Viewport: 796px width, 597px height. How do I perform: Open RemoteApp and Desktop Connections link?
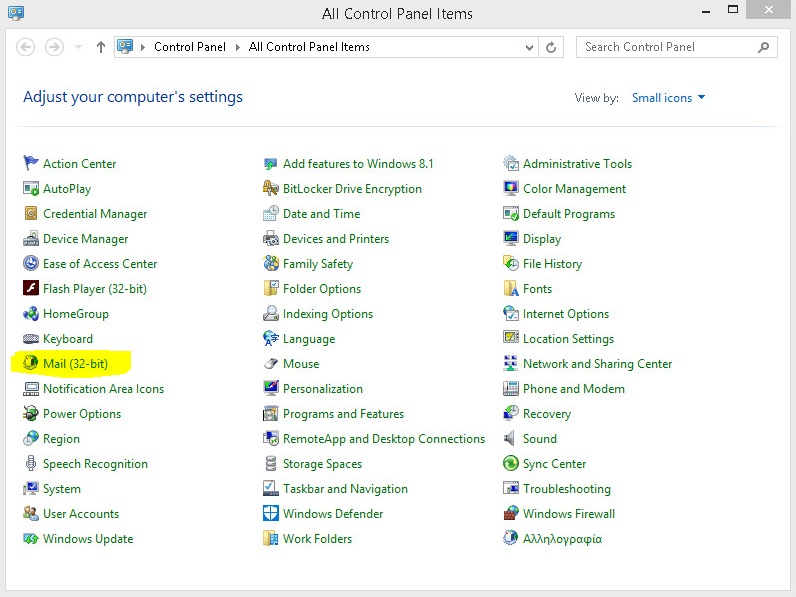(384, 439)
